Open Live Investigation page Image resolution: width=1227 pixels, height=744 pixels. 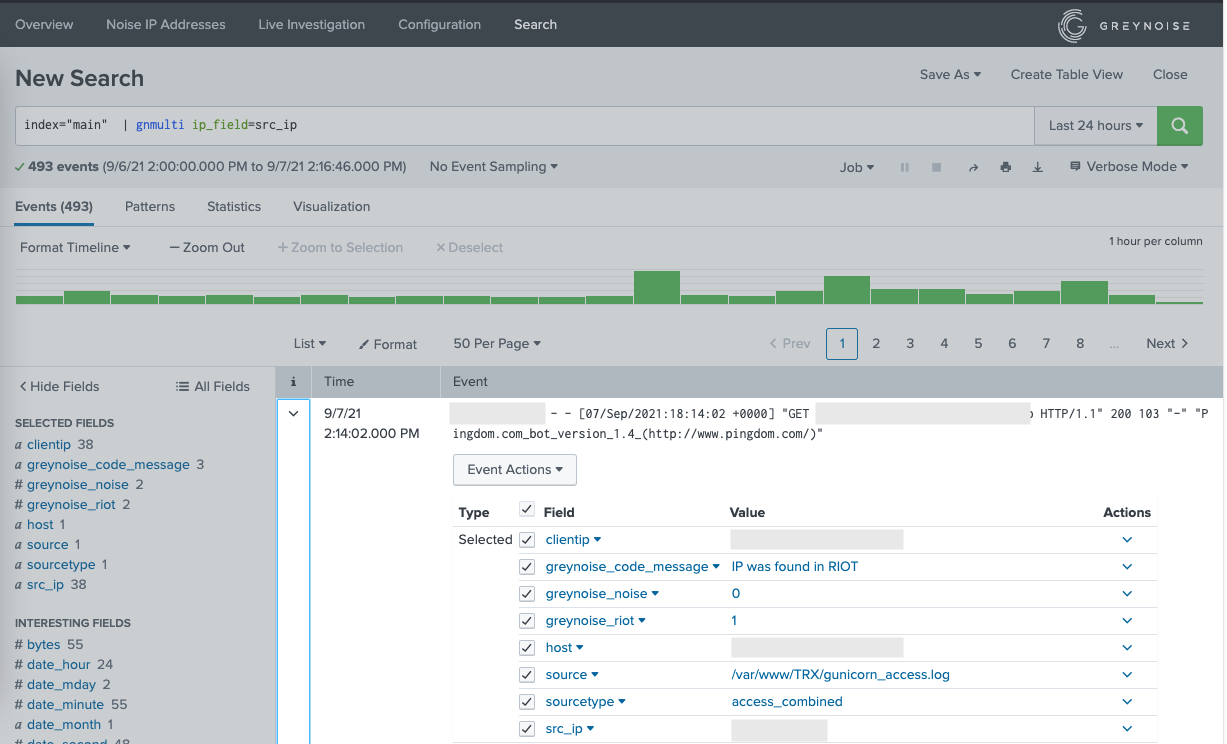click(311, 24)
